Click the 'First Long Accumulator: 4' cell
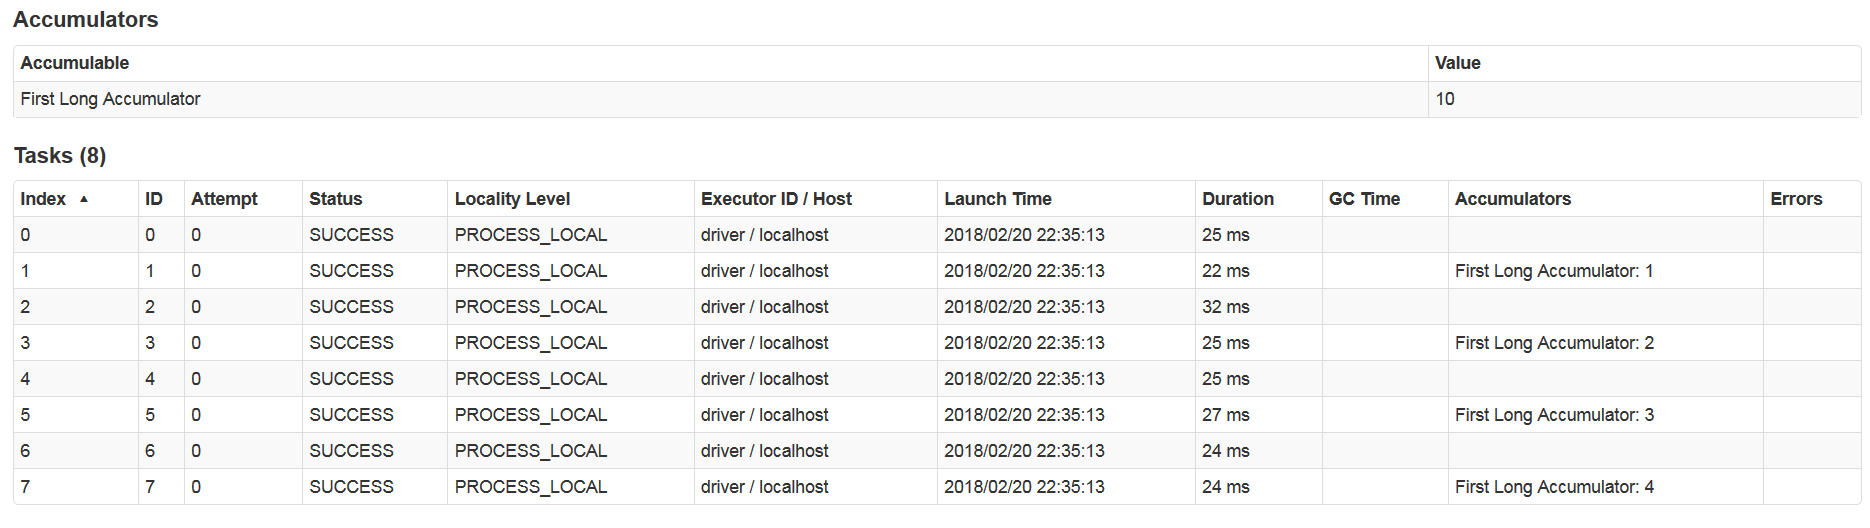This screenshot has height=528, width=1870. coord(1553,487)
